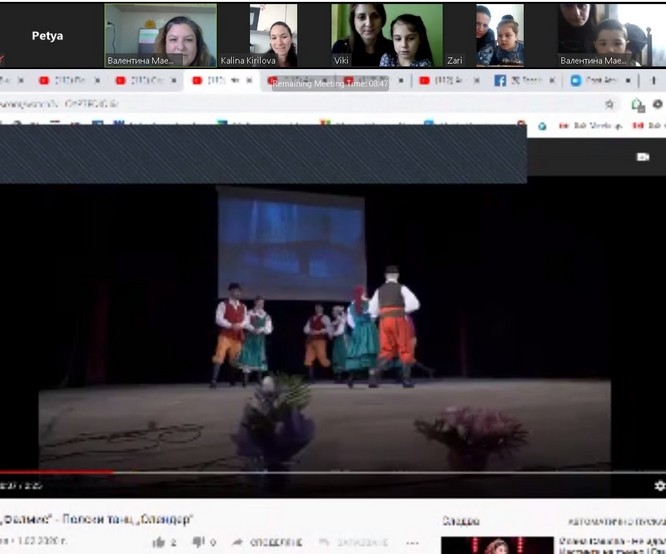Image resolution: width=666 pixels, height=554 pixels.
Task: Bookmark page with the star icon
Action: [609, 104]
